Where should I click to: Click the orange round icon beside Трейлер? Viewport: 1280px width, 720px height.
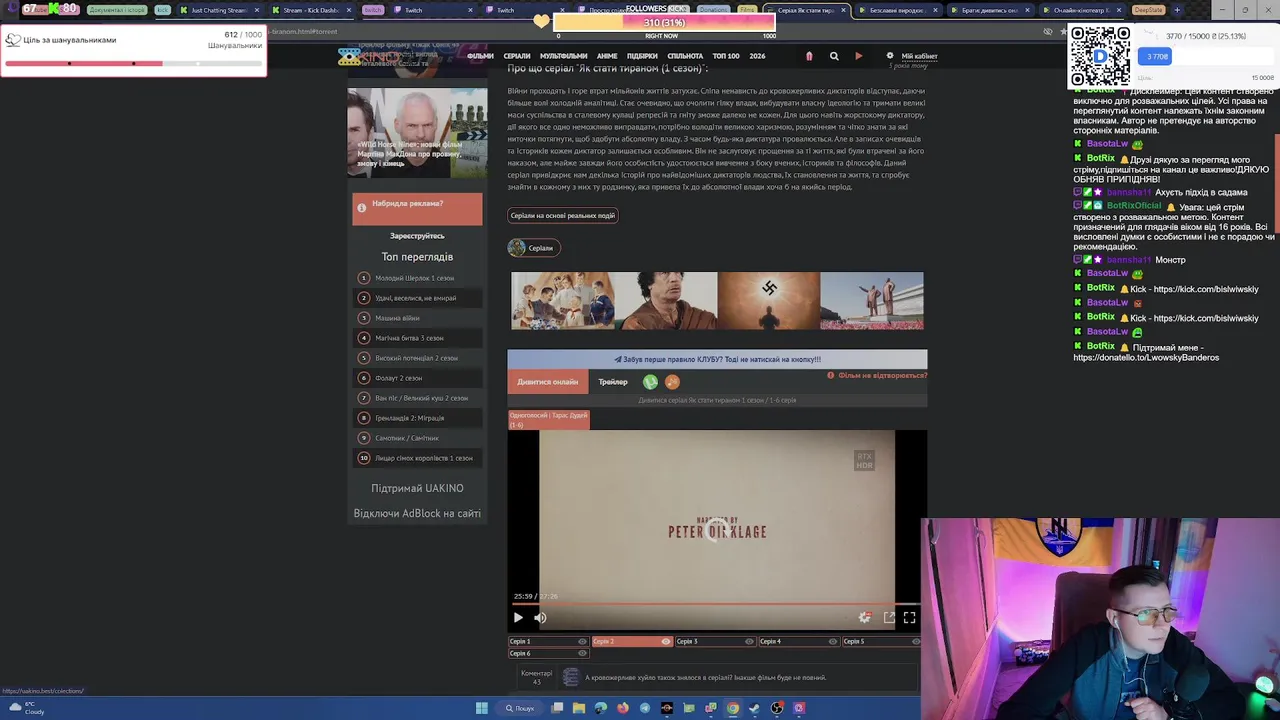pyautogui.click(x=672, y=382)
